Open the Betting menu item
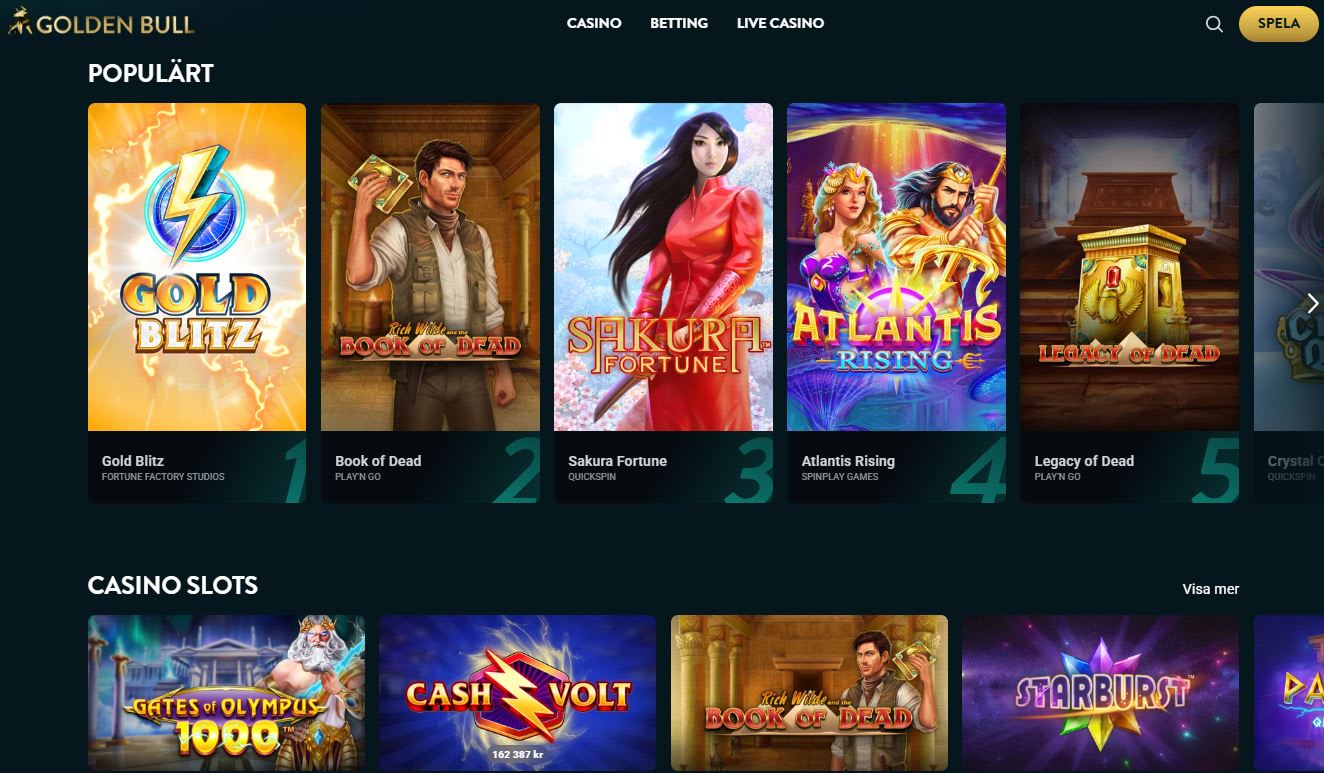This screenshot has height=773, width=1324. click(679, 23)
